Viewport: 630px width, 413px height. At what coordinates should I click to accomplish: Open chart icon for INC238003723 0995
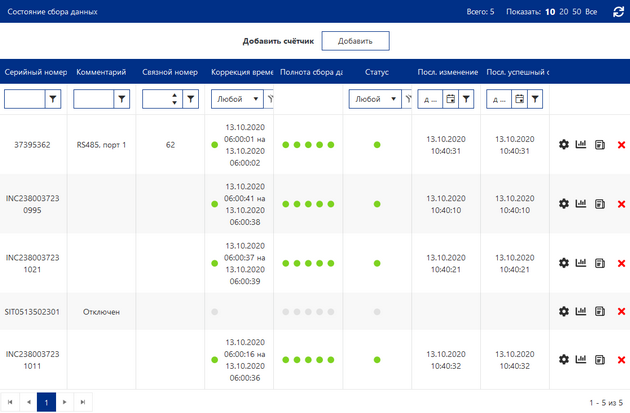coord(581,203)
